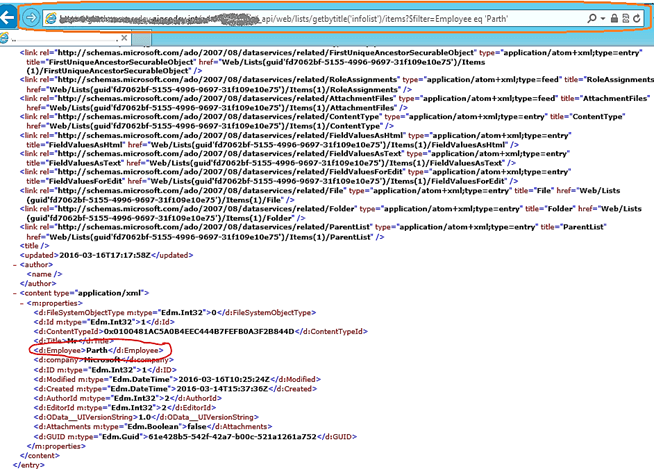Viewport: 654px width, 469px height.
Task: Click the FieldValuesForEdit link rel line
Action: coord(296,172)
